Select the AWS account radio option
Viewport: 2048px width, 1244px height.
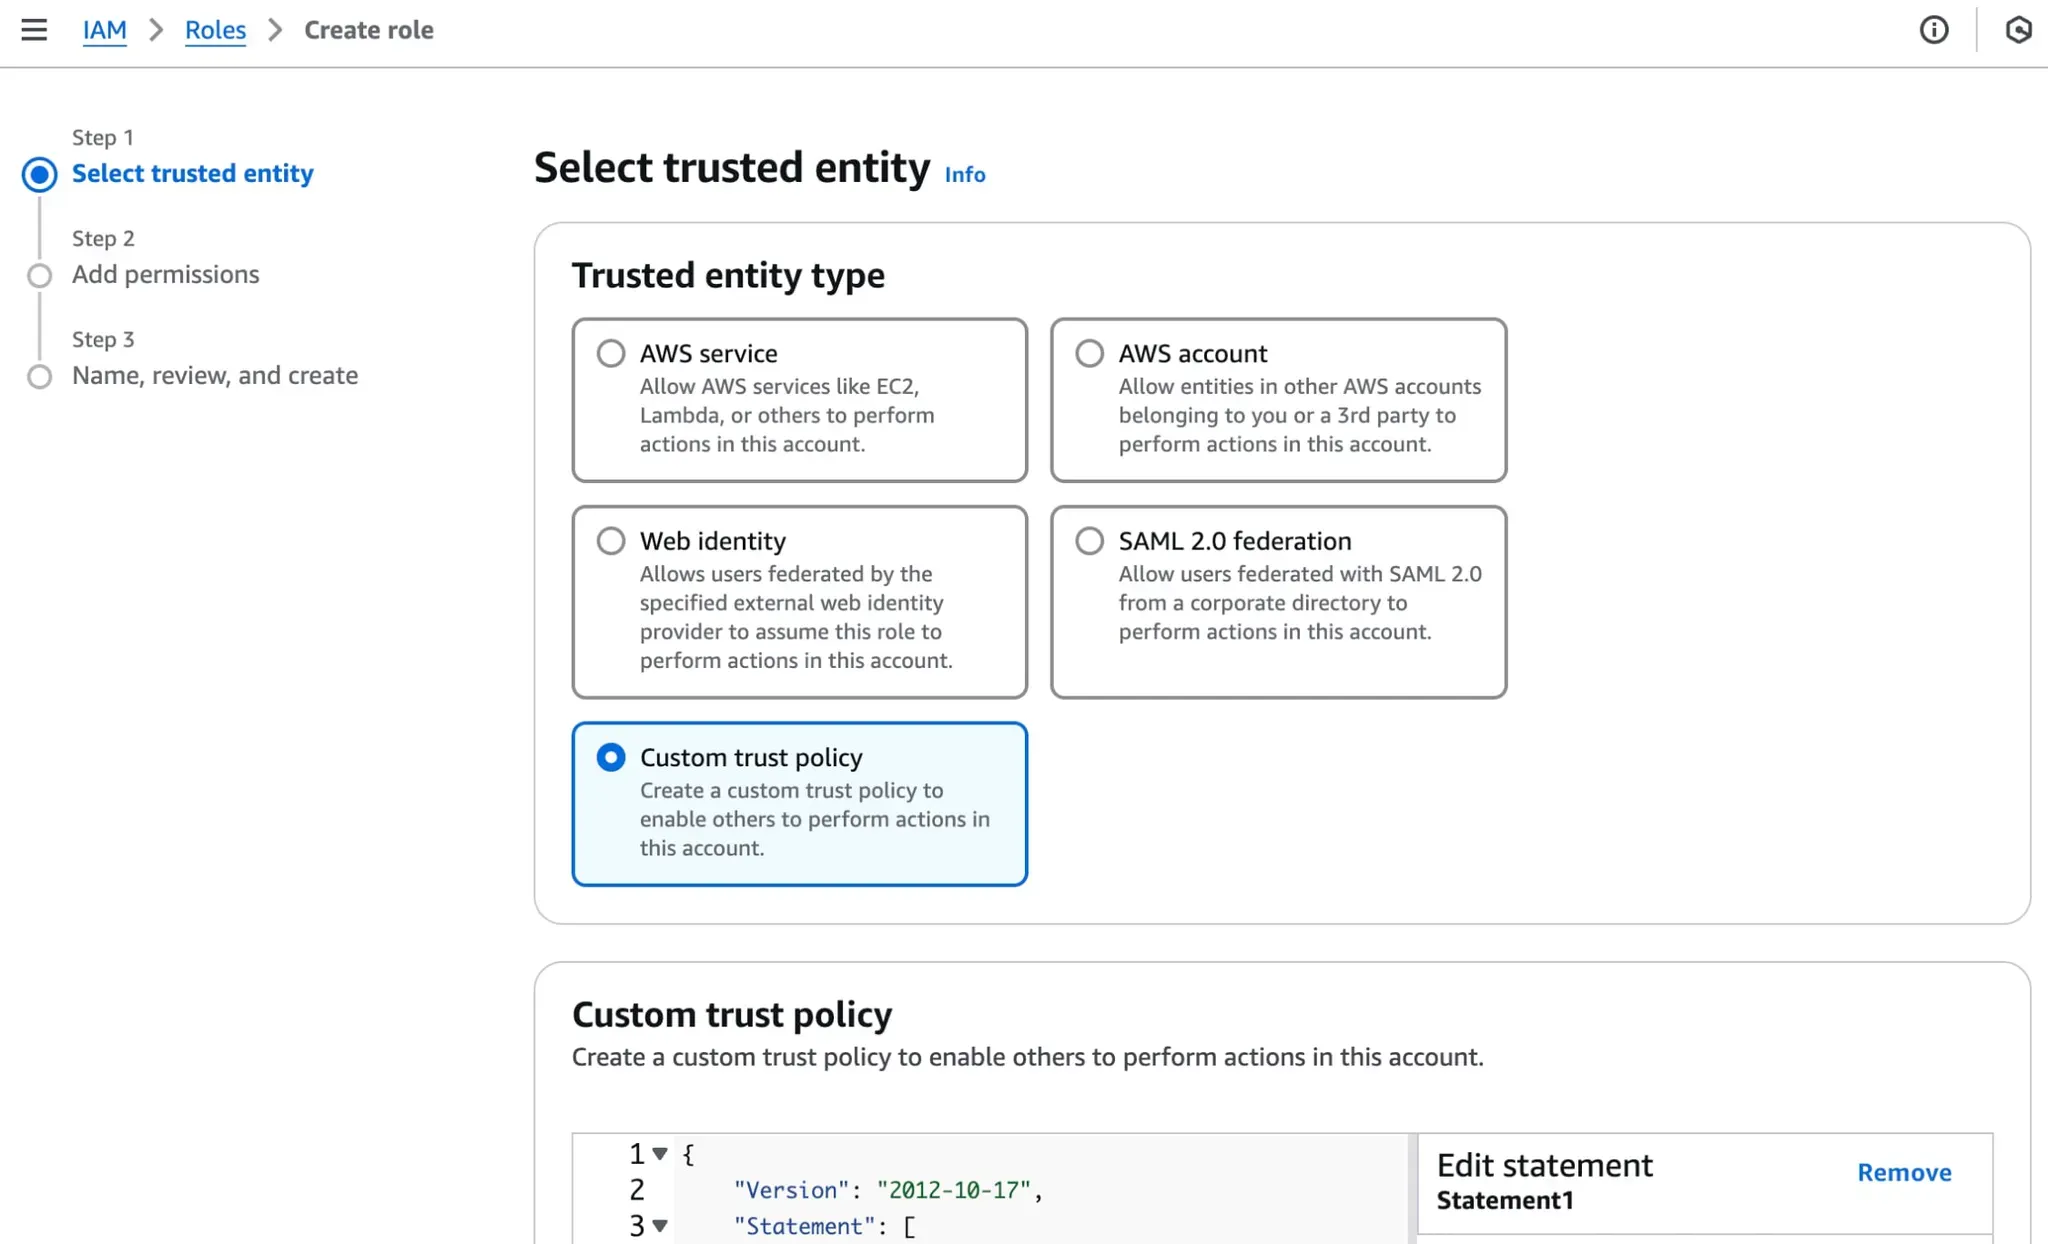1089,353
